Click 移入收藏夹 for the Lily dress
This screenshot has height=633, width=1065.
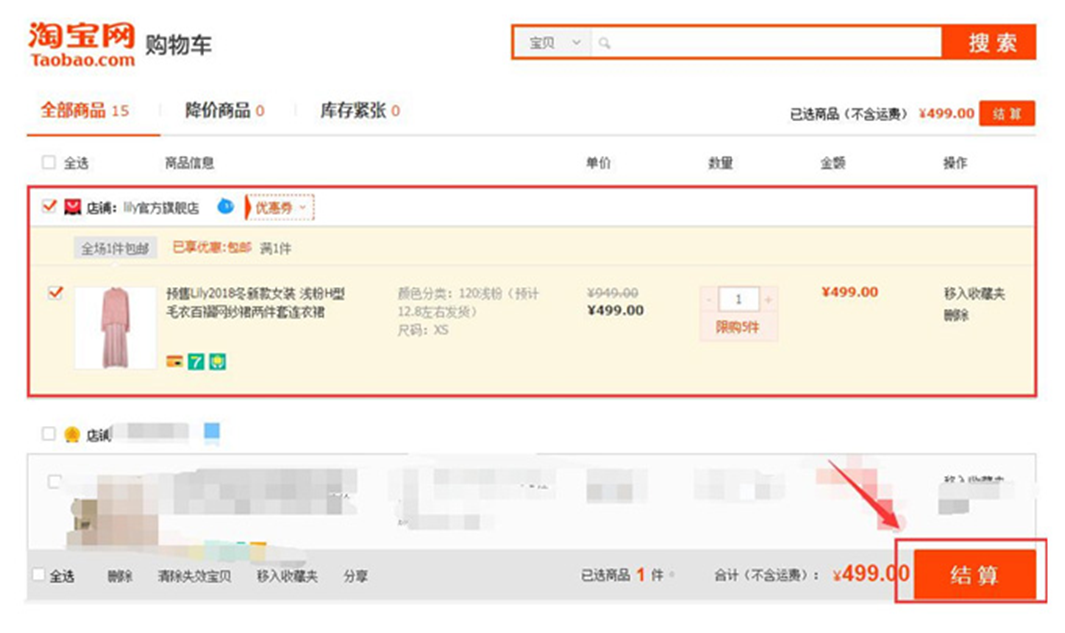click(974, 294)
